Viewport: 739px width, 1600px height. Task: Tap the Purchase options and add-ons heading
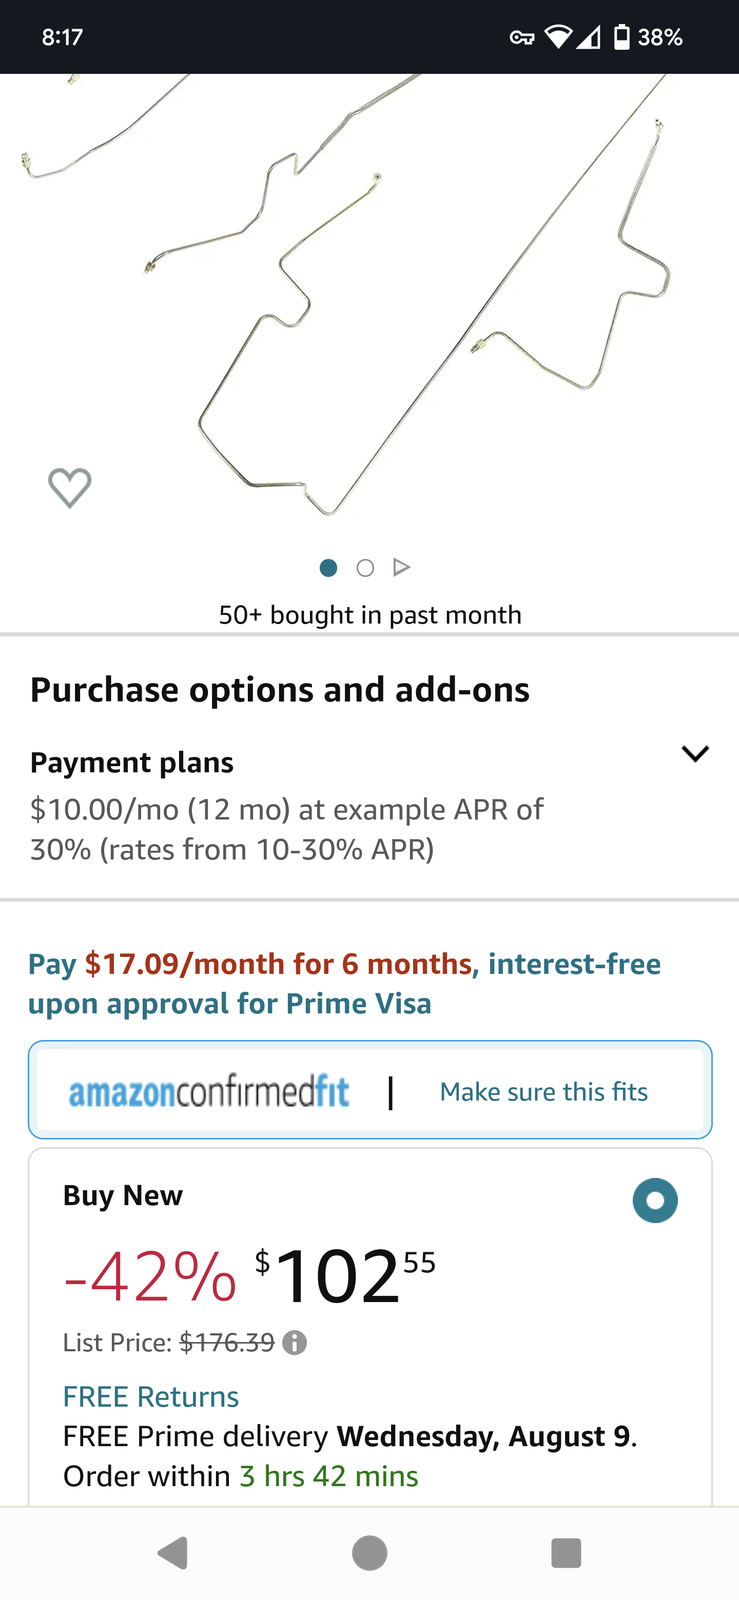[x=280, y=690]
